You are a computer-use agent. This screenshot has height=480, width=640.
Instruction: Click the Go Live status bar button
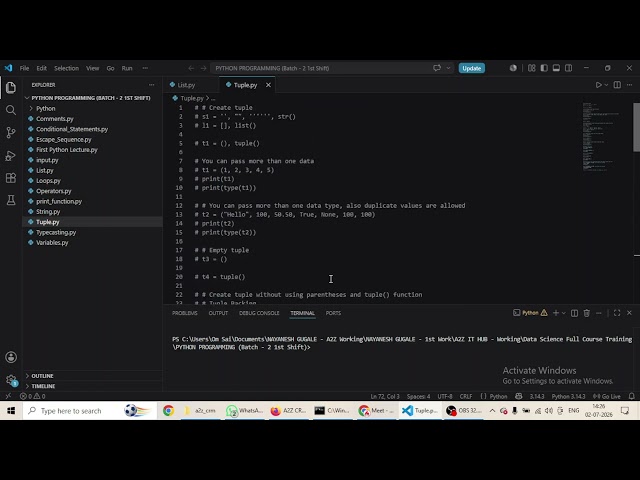click(x=607, y=396)
